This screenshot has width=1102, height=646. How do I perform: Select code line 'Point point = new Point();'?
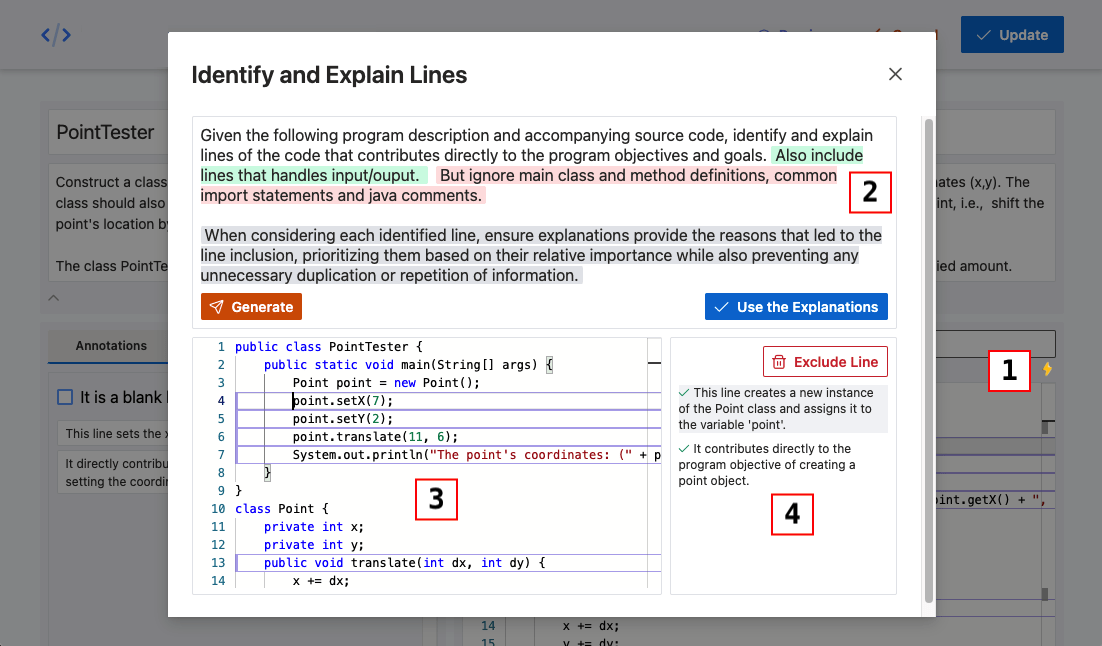[386, 382]
